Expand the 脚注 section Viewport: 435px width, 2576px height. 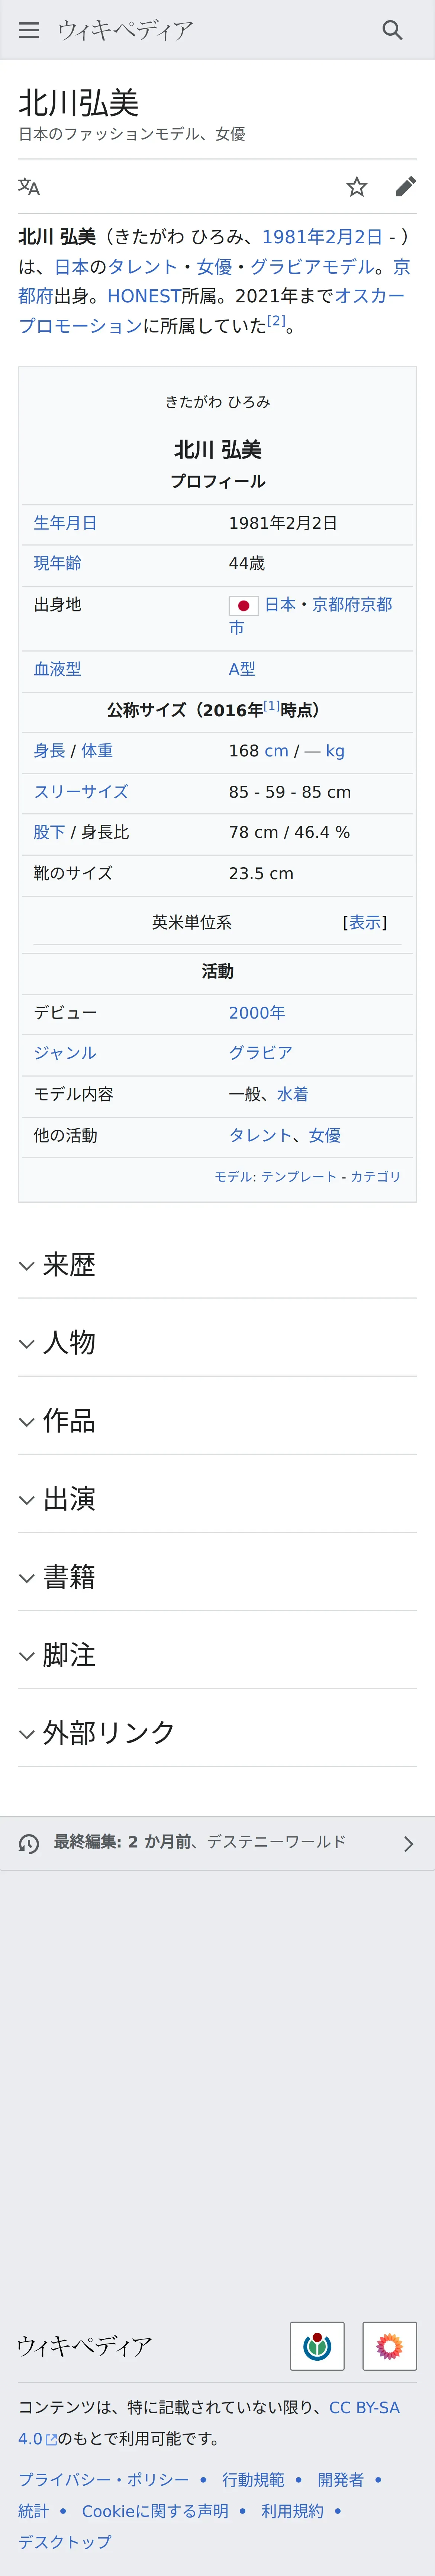pos(217,1654)
